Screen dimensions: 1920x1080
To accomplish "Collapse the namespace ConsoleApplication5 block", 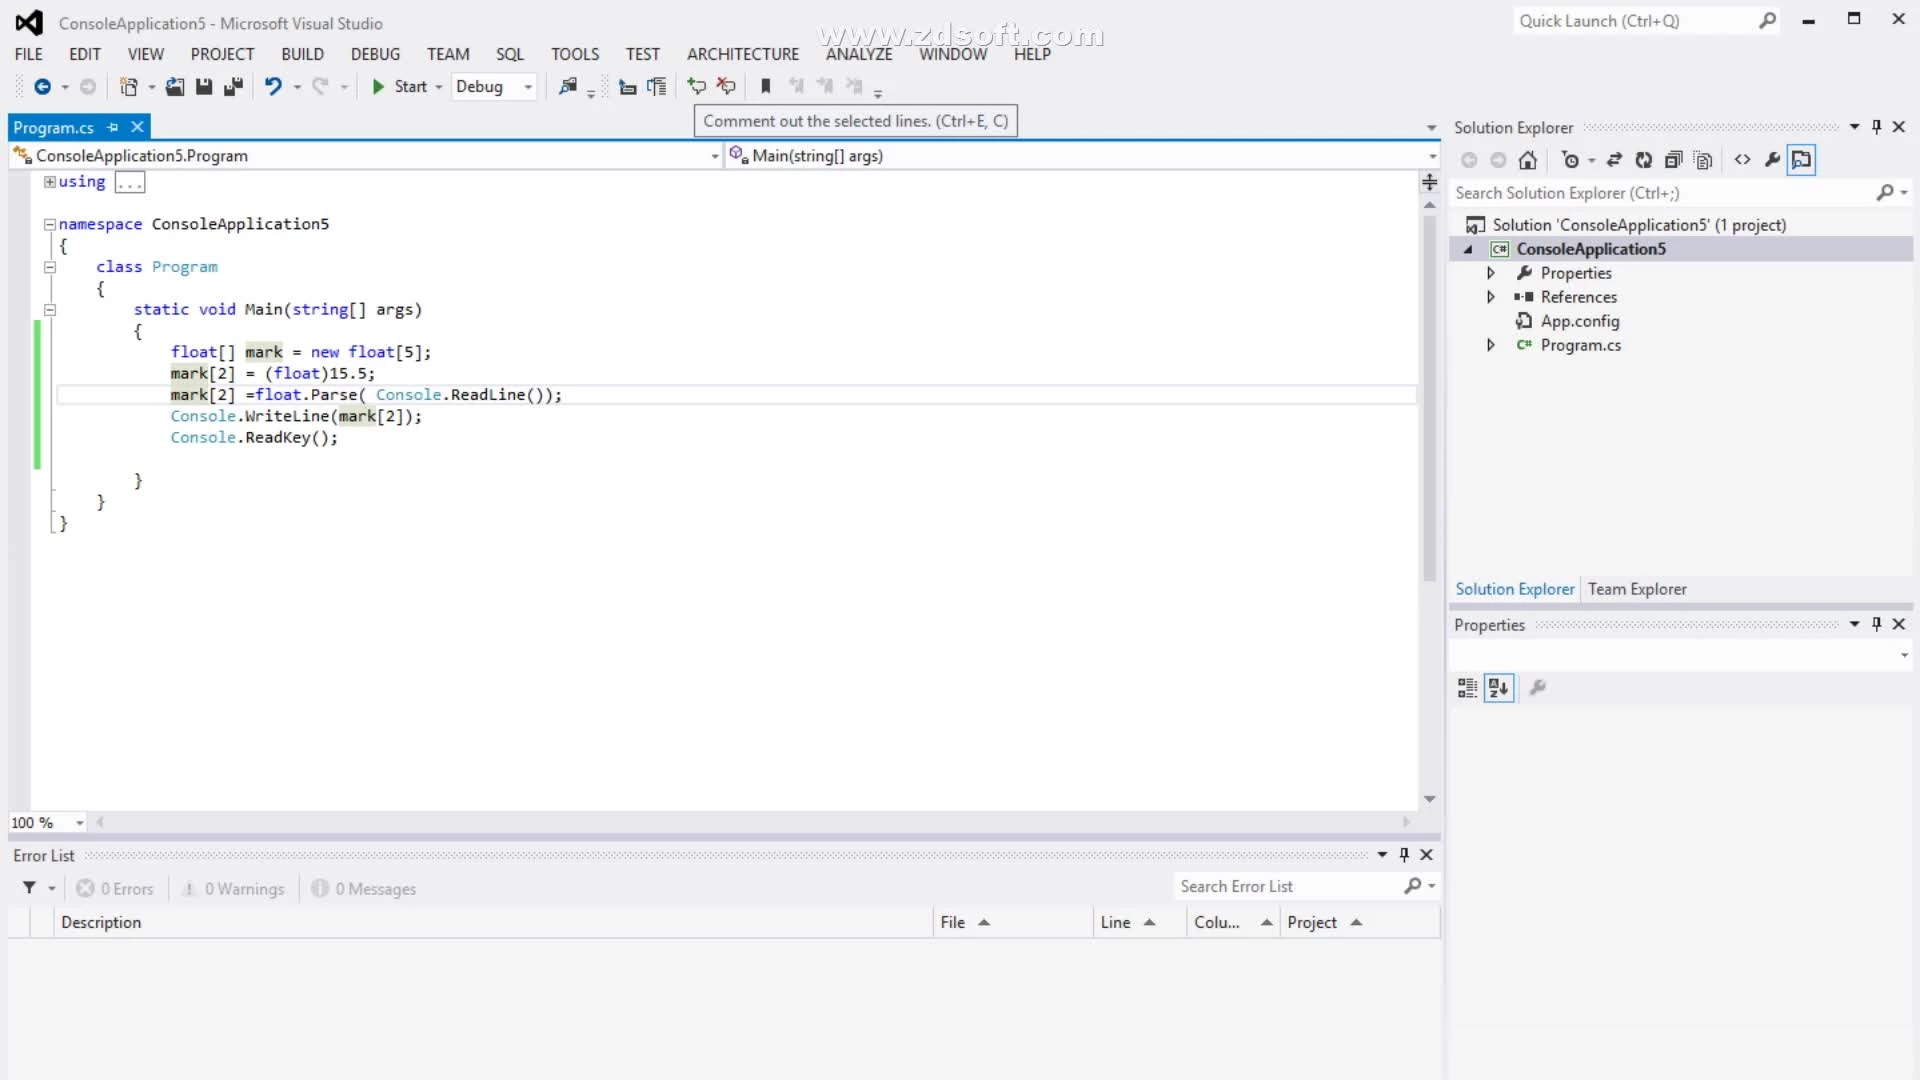I will pyautogui.click(x=49, y=225).
